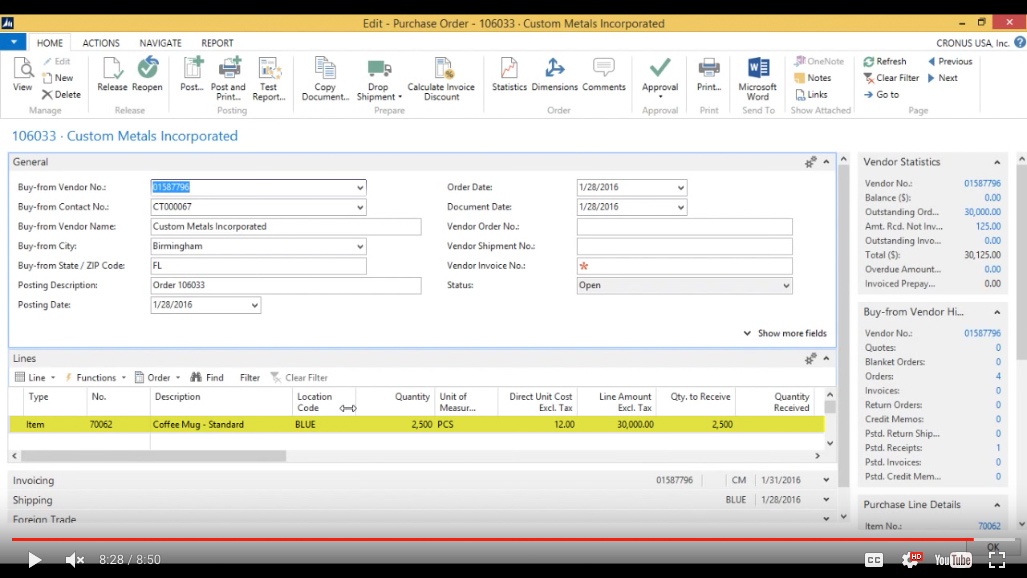
Task: Switch to the HOME tab
Action: tap(50, 43)
